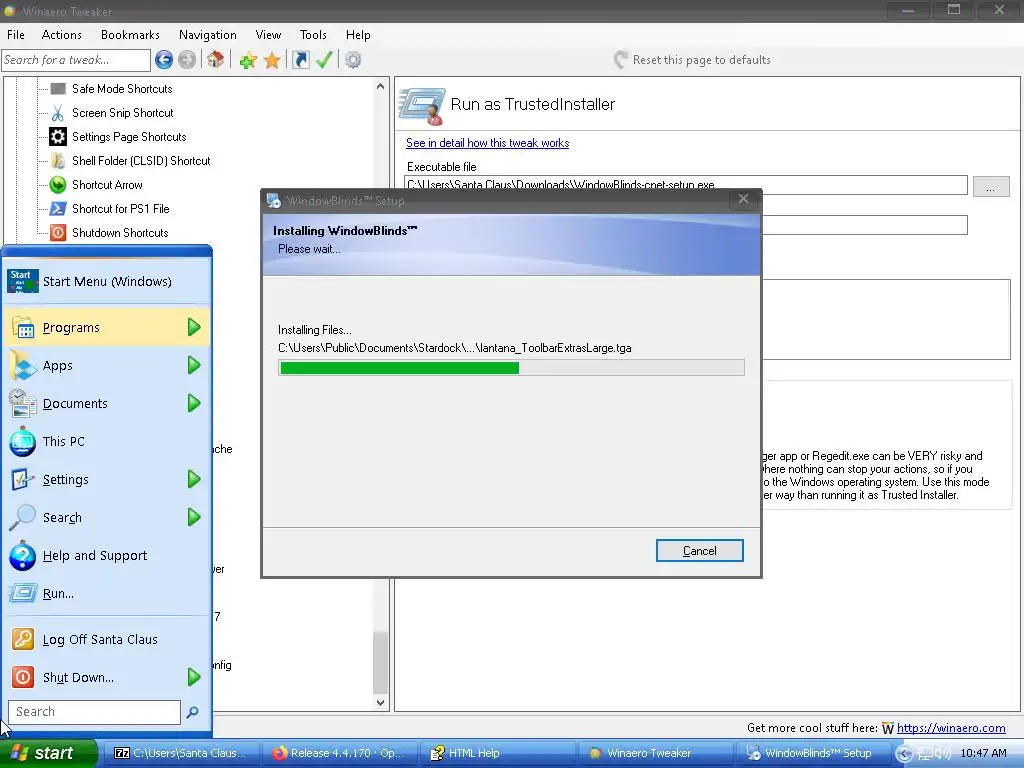Click the This PC monitor icon
Image resolution: width=1024 pixels, height=768 pixels.
(23, 441)
